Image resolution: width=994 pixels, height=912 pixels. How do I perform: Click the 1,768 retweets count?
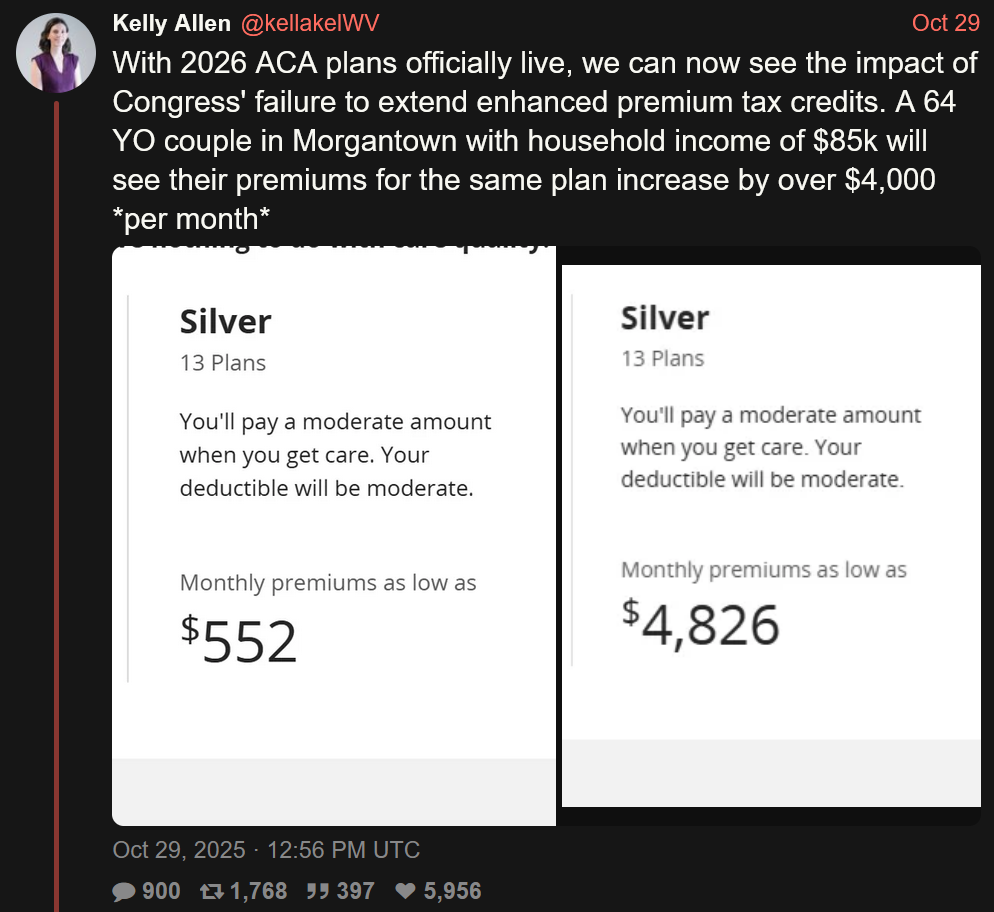click(259, 890)
